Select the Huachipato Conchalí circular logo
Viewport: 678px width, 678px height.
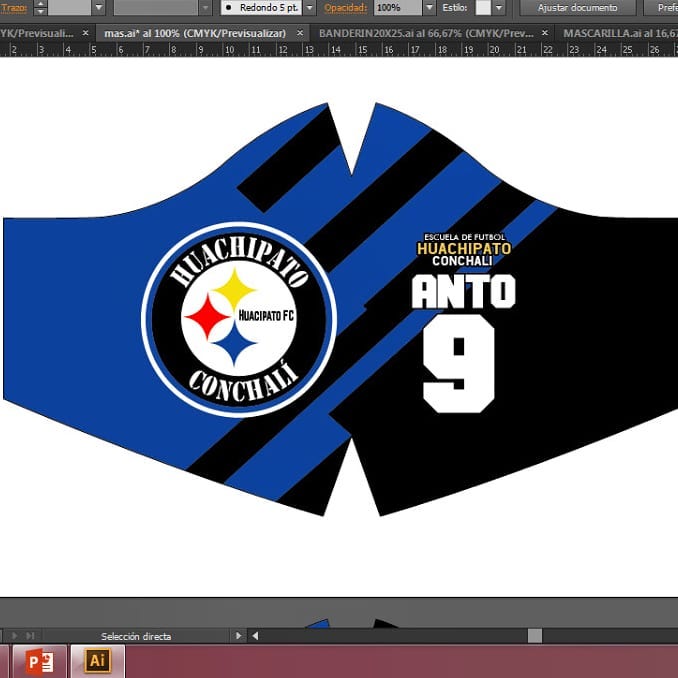tap(239, 320)
